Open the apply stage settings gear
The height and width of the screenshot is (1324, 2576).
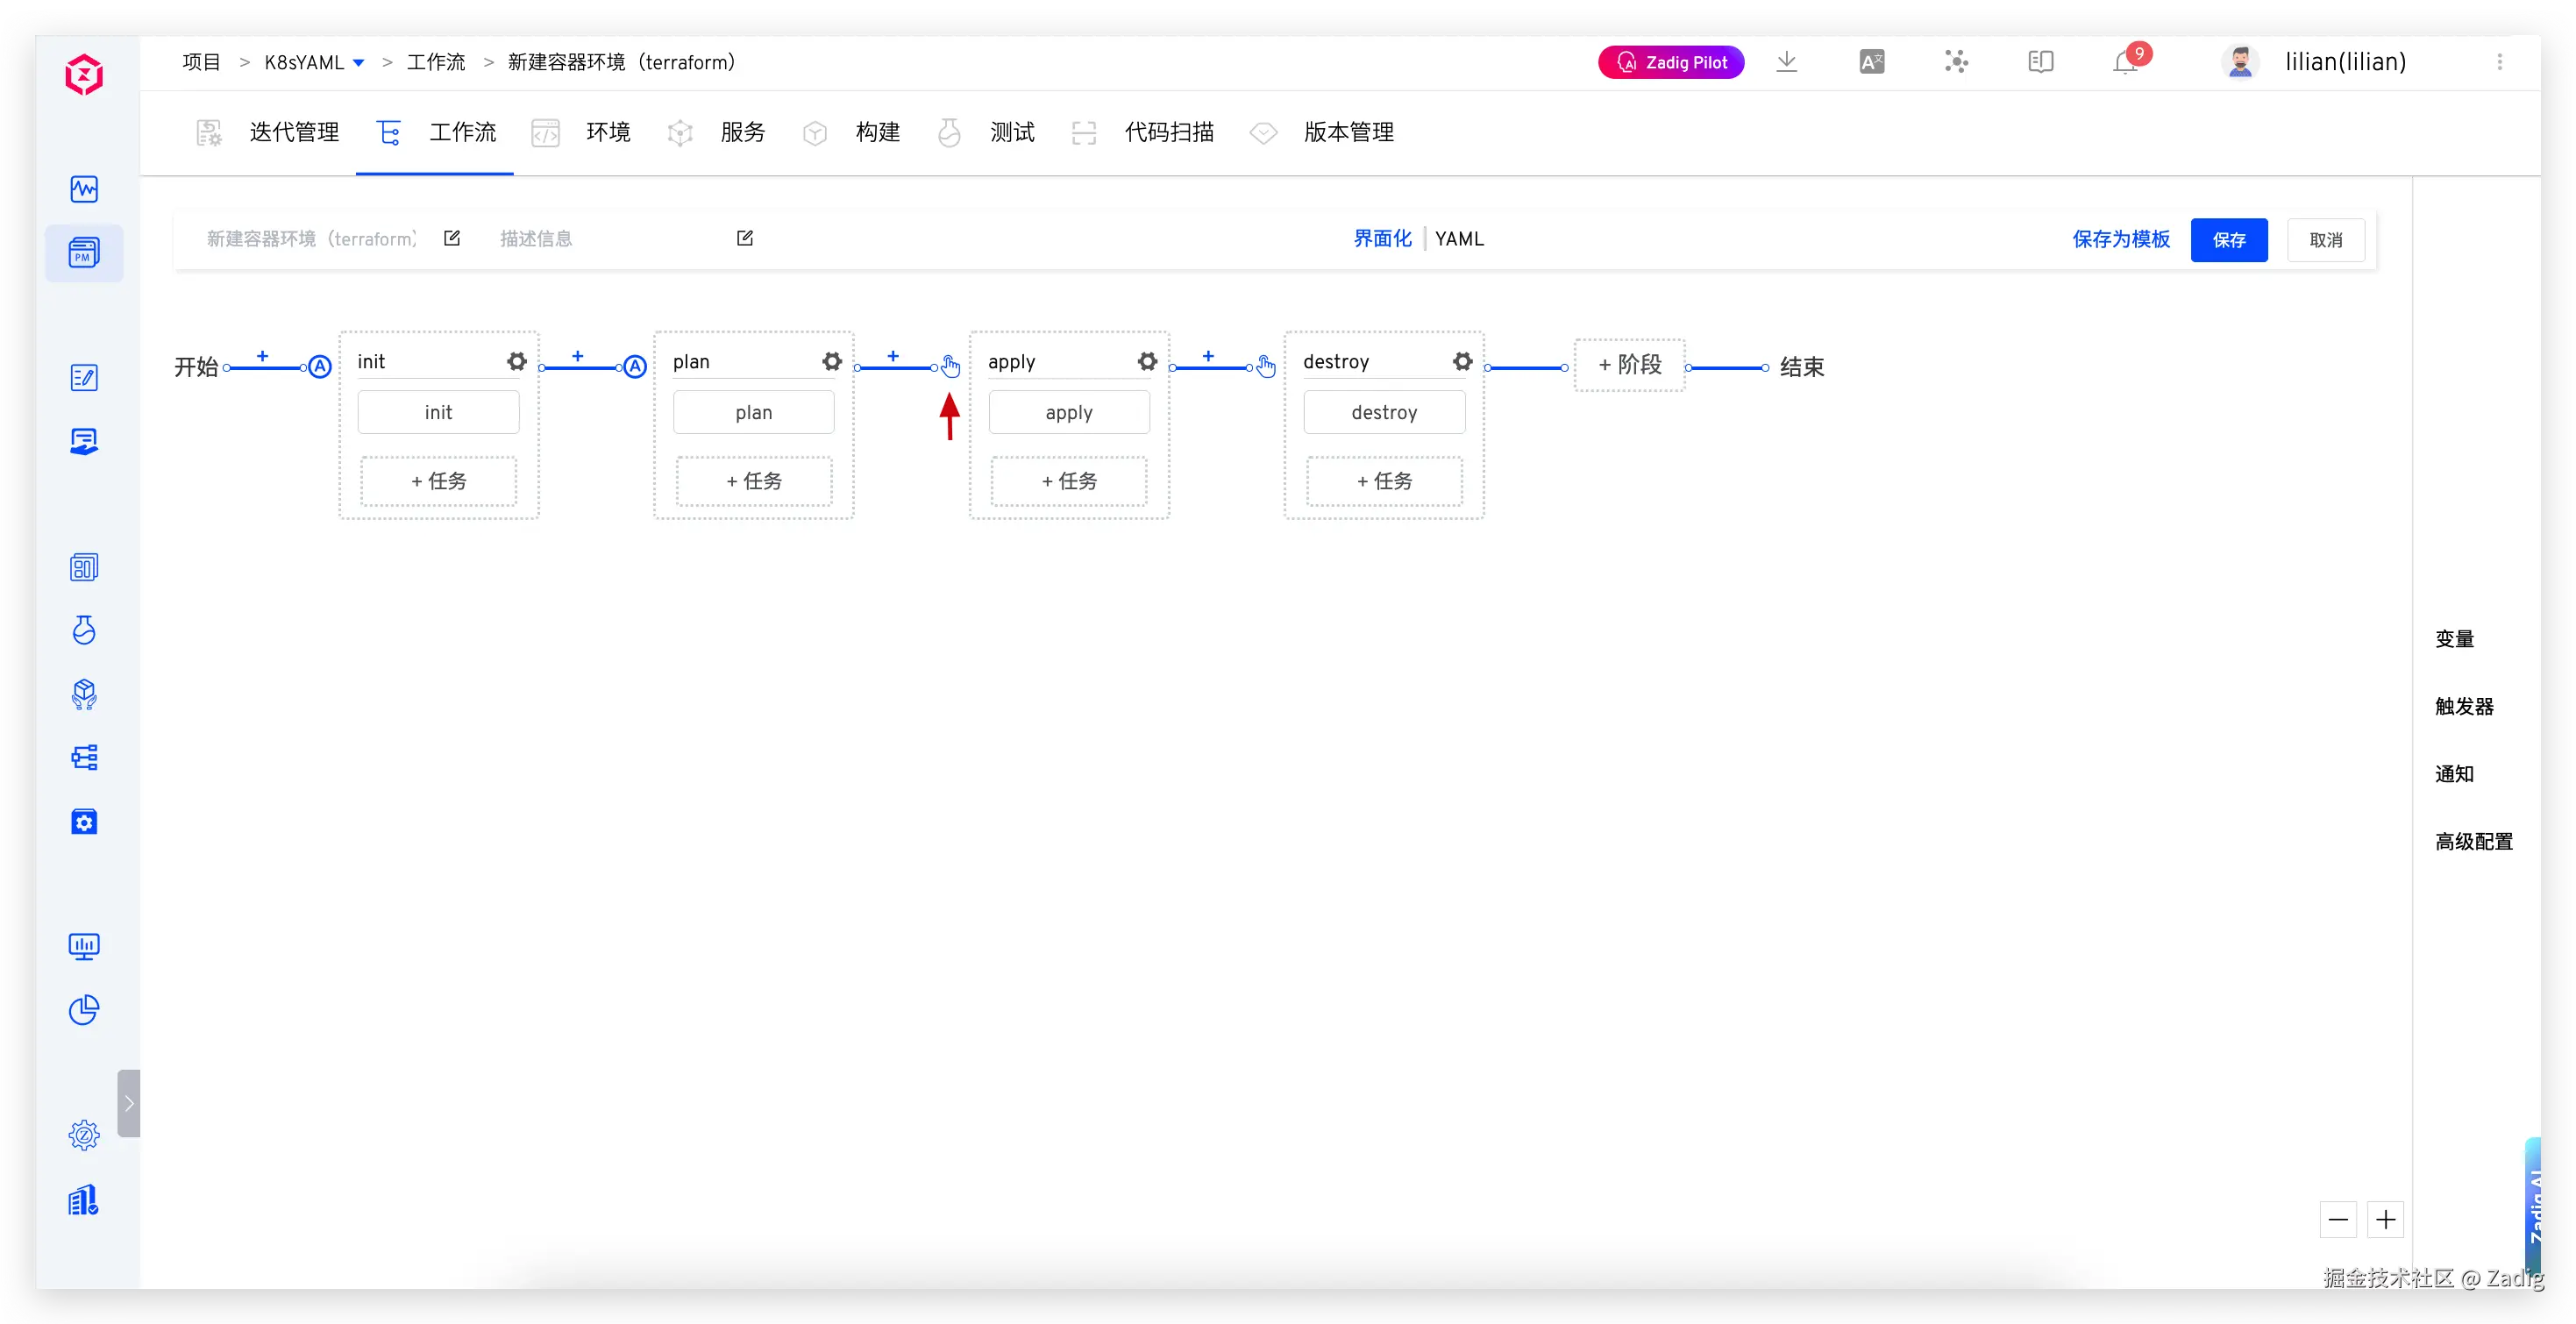pyautogui.click(x=1147, y=361)
